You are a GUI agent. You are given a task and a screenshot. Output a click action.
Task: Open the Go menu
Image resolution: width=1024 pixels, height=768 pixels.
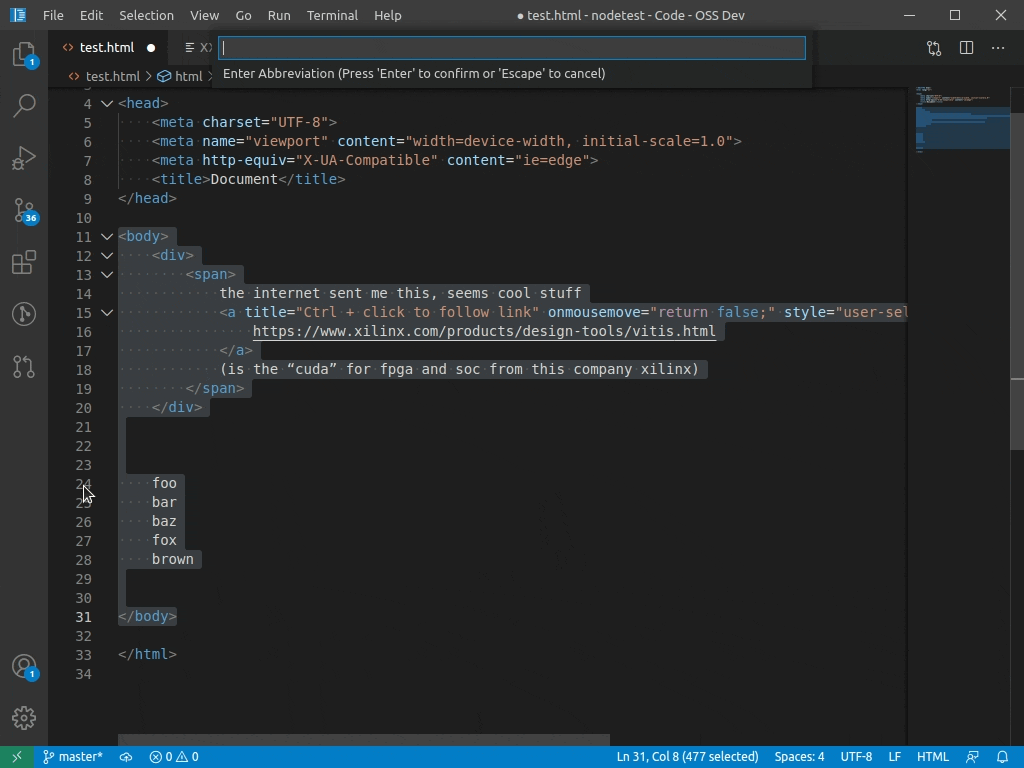click(244, 15)
